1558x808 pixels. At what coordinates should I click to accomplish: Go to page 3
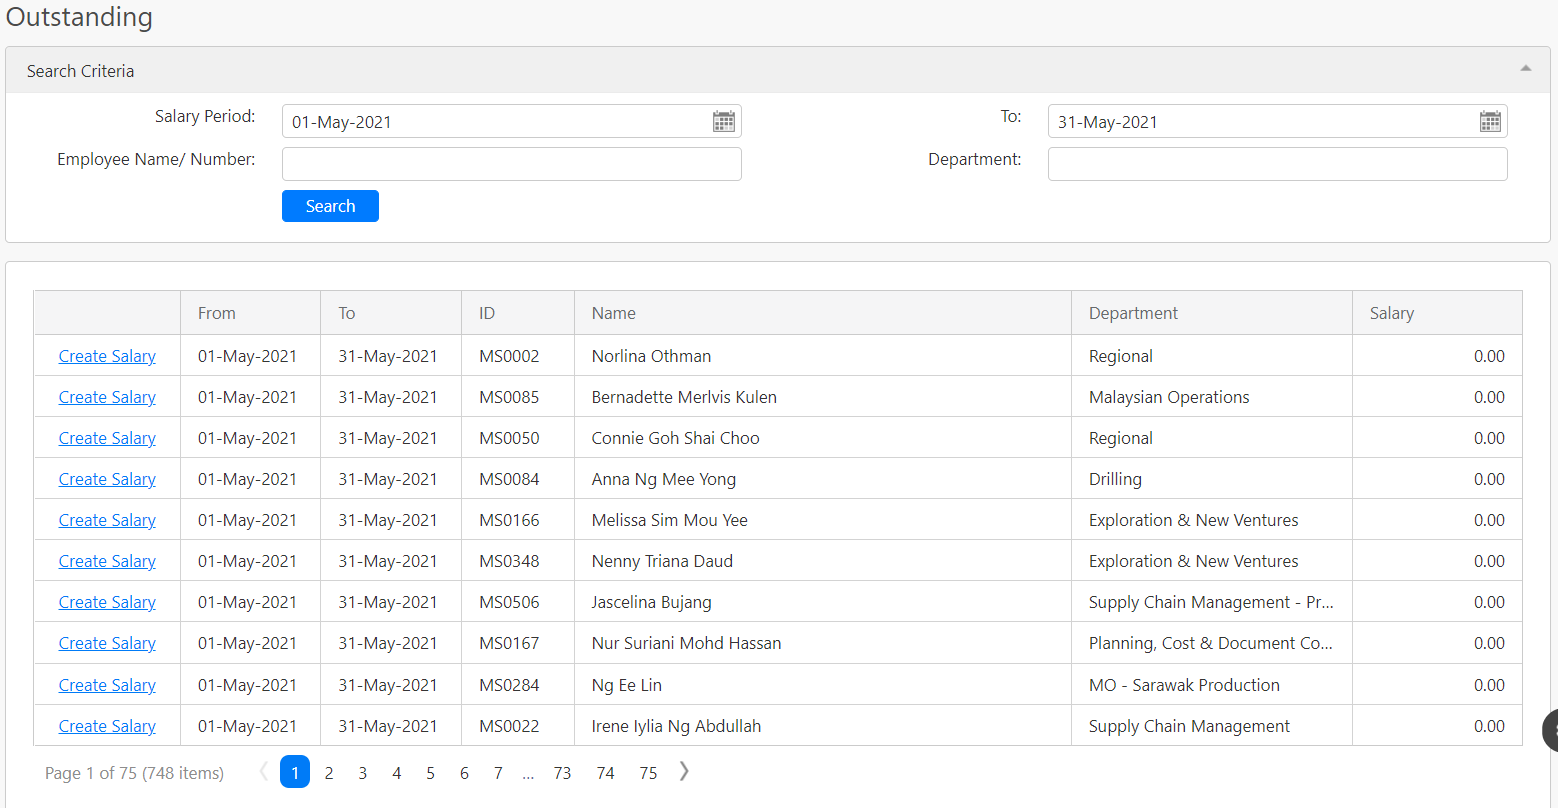pos(363,773)
